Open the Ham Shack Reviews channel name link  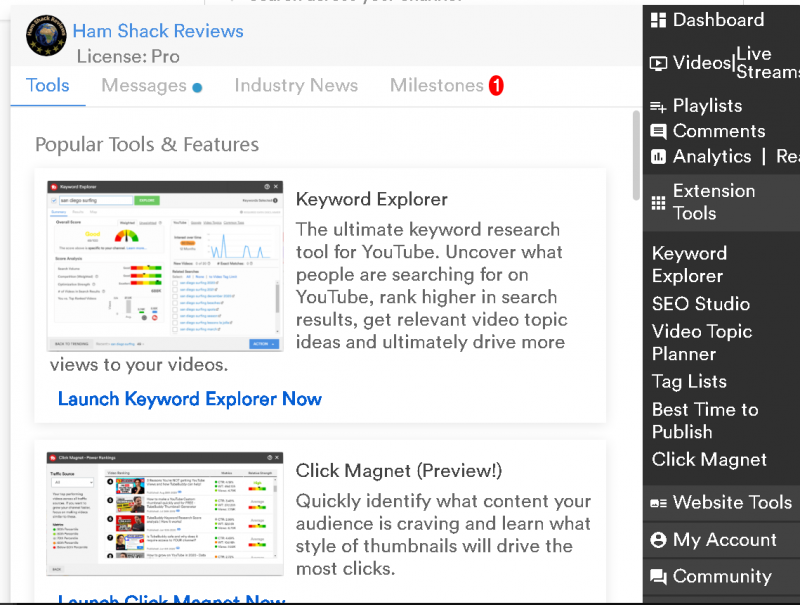tap(158, 31)
